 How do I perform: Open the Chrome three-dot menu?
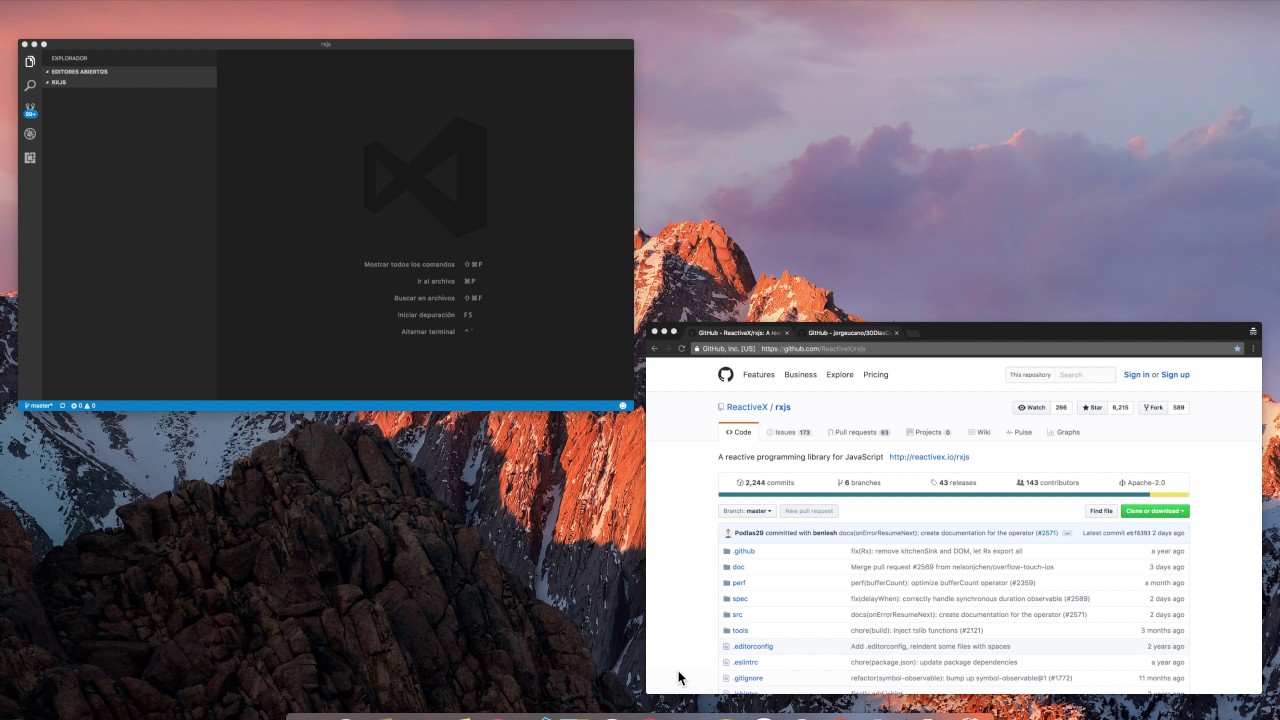(1253, 349)
